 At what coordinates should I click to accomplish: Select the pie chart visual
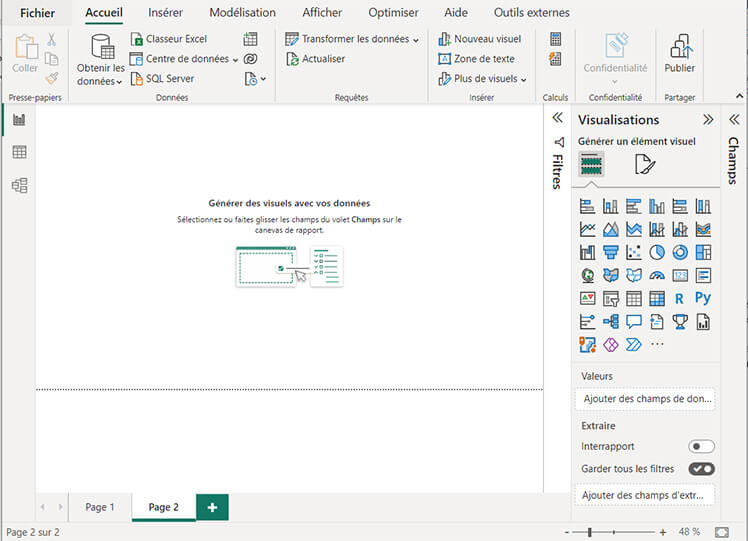click(657, 252)
